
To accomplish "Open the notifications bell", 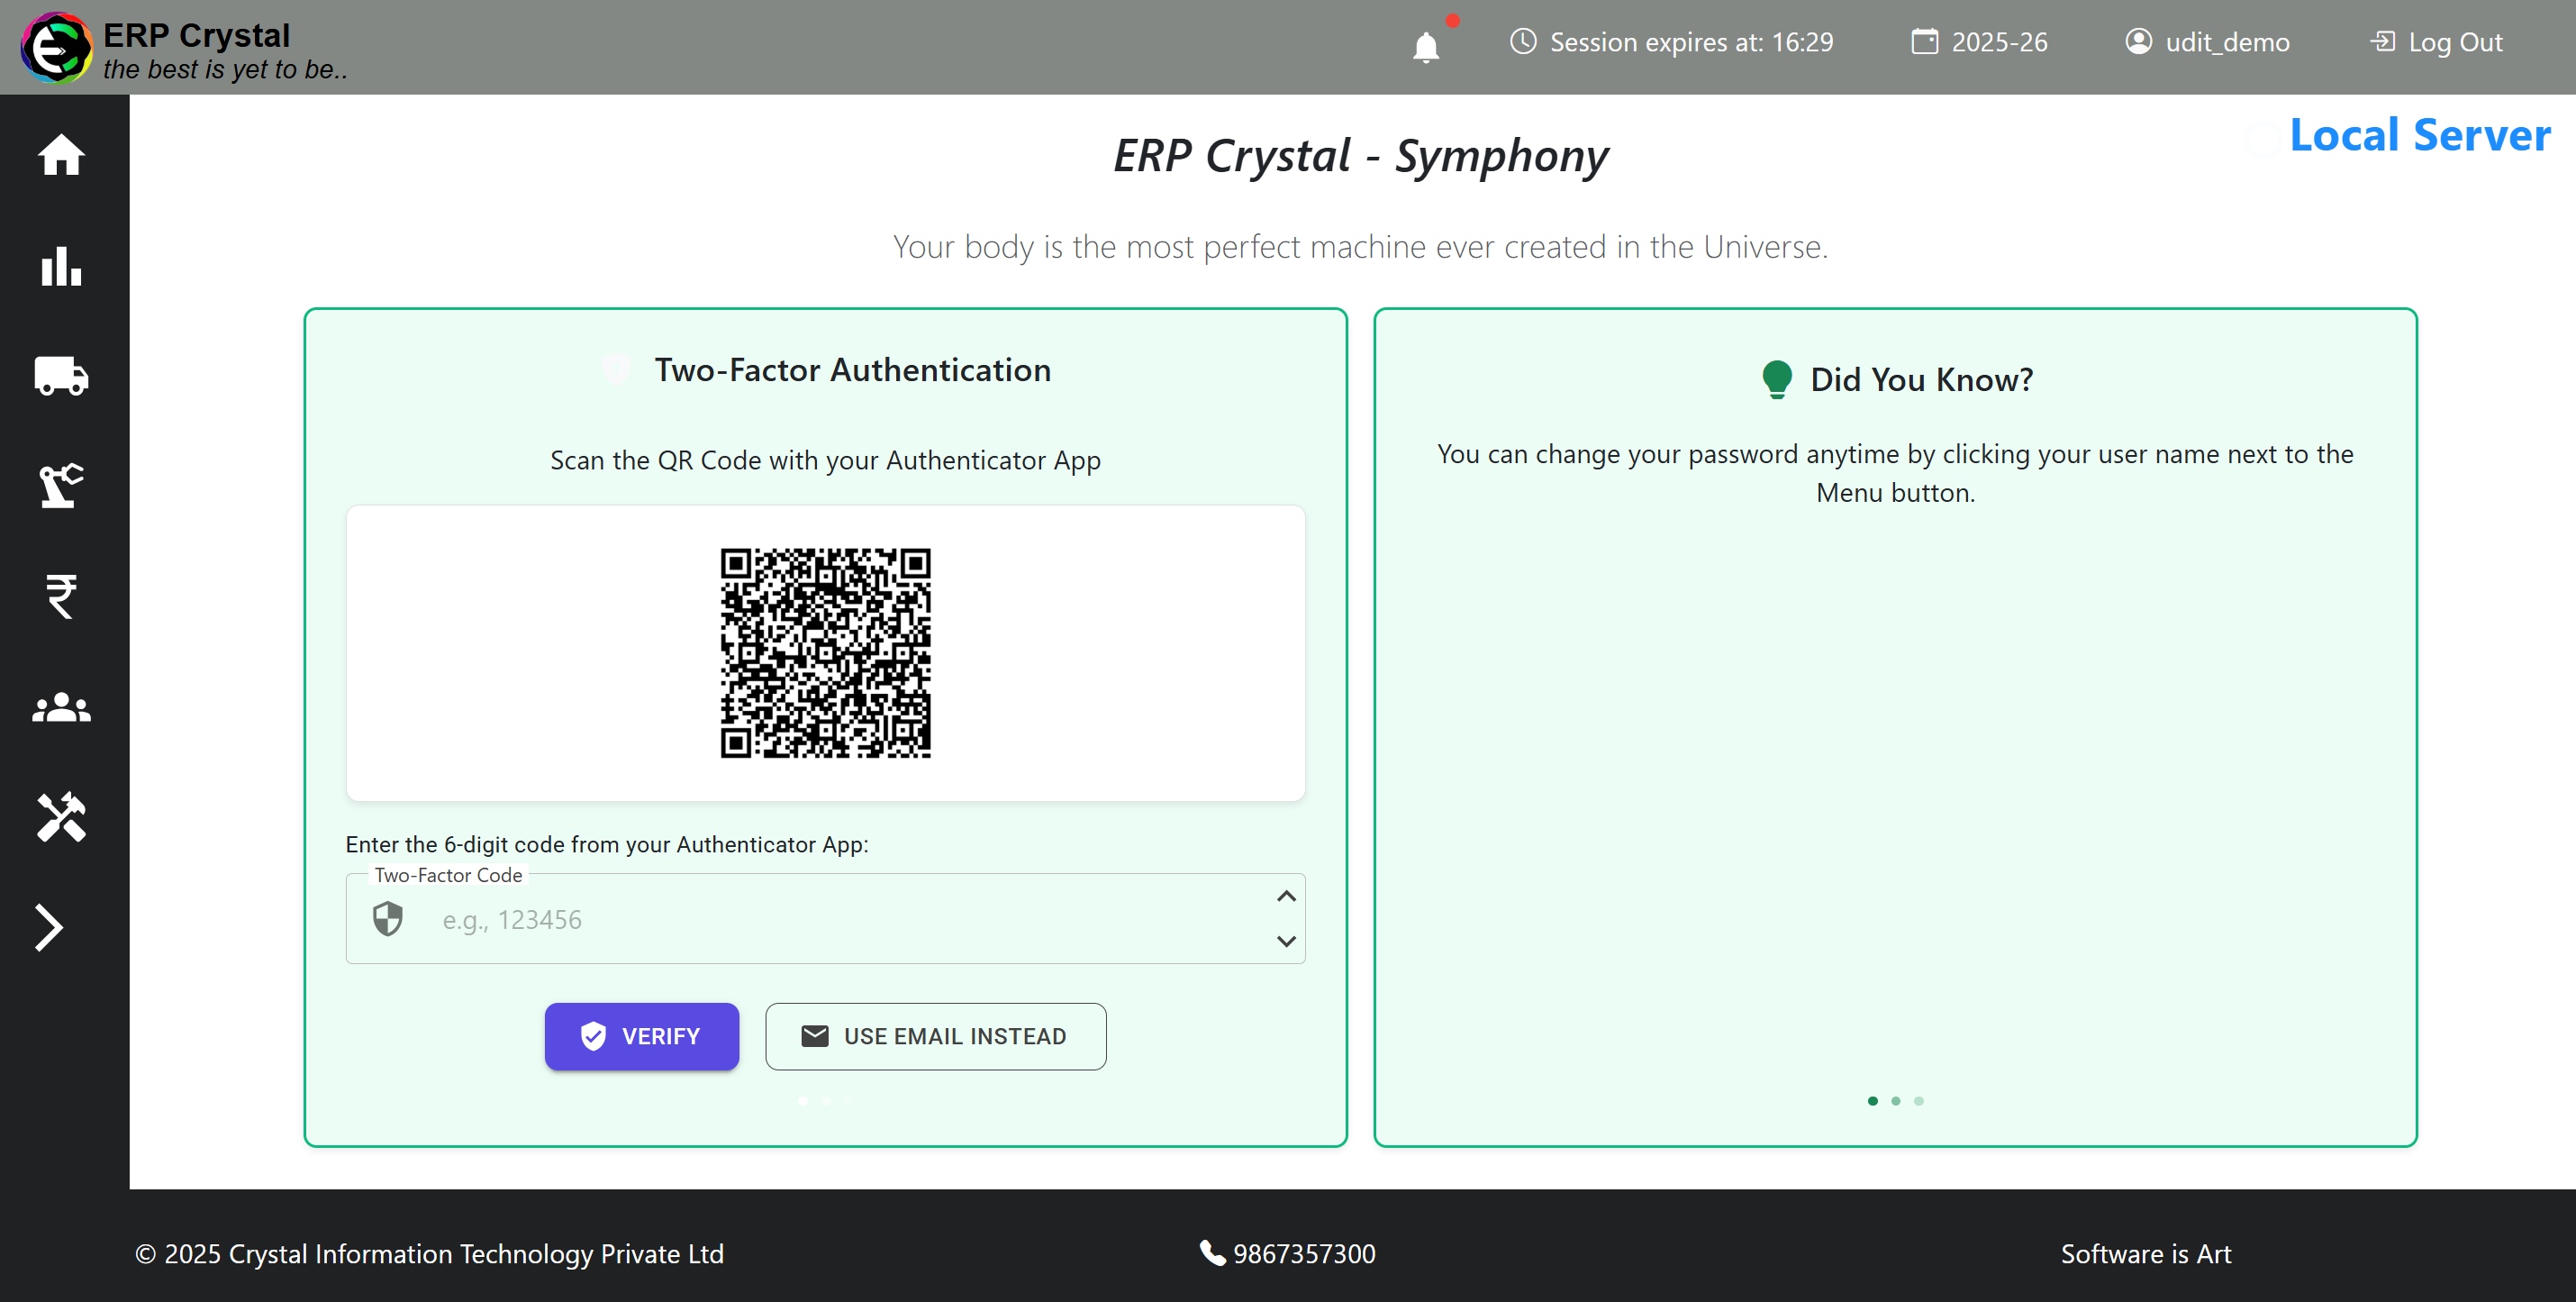I will pyautogui.click(x=1425, y=46).
